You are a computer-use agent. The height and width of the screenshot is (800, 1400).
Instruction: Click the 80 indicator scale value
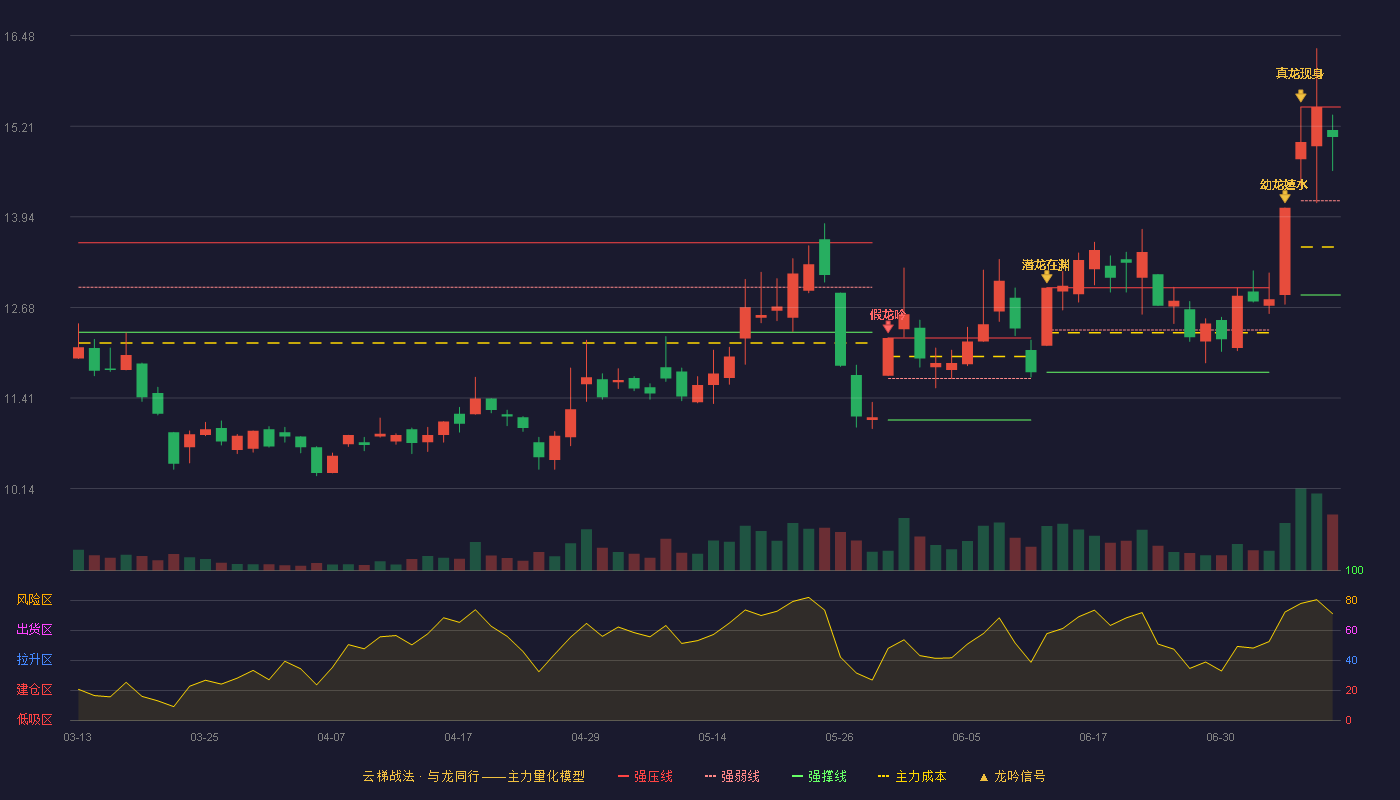[x=1351, y=600]
